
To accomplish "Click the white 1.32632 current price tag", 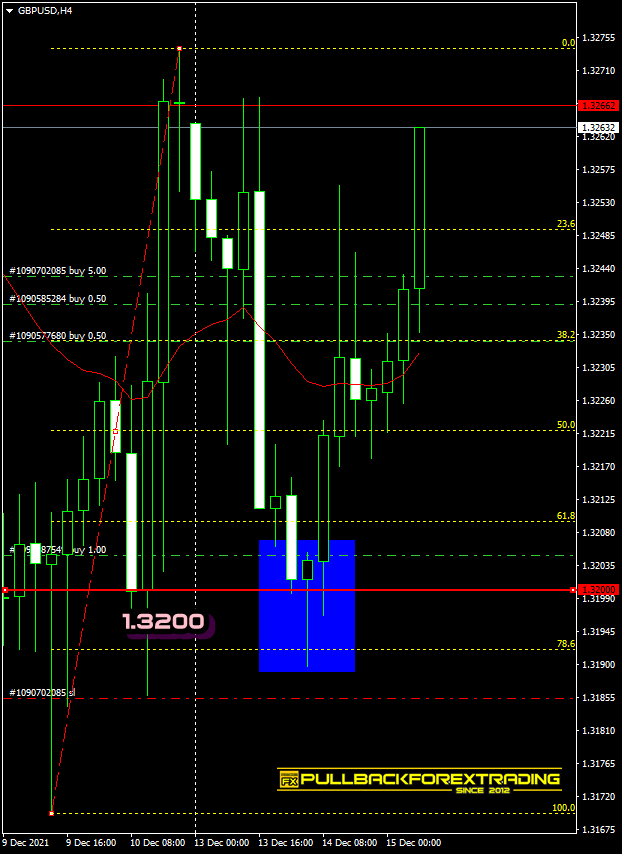I will coord(598,128).
